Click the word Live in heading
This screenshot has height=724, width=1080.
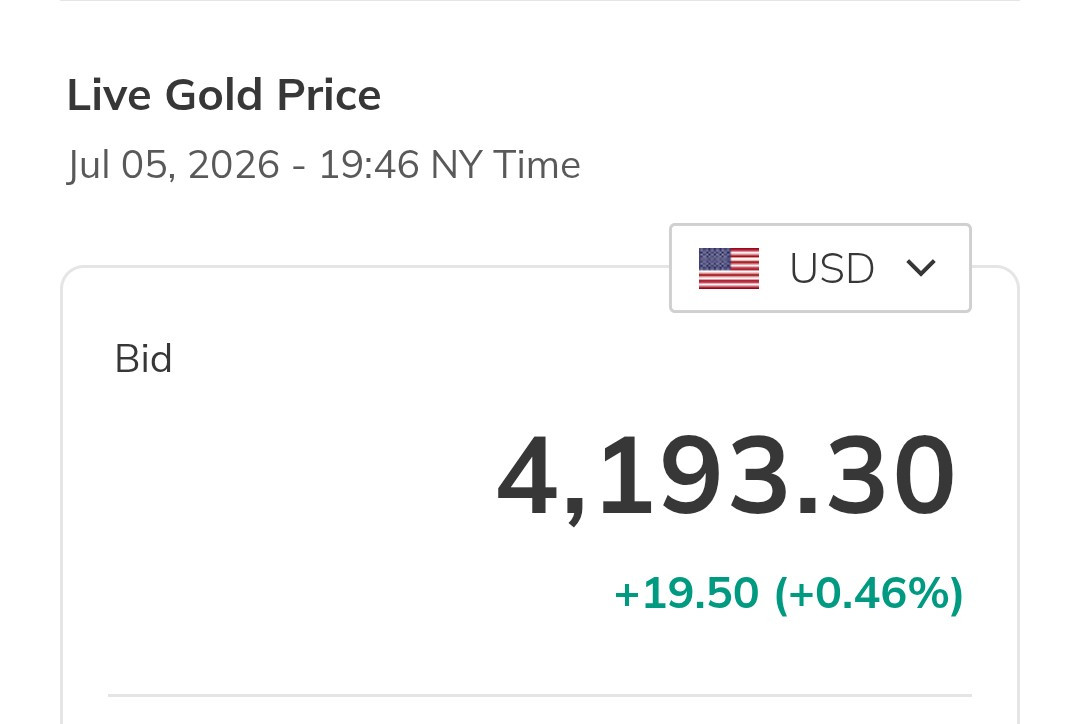click(109, 95)
